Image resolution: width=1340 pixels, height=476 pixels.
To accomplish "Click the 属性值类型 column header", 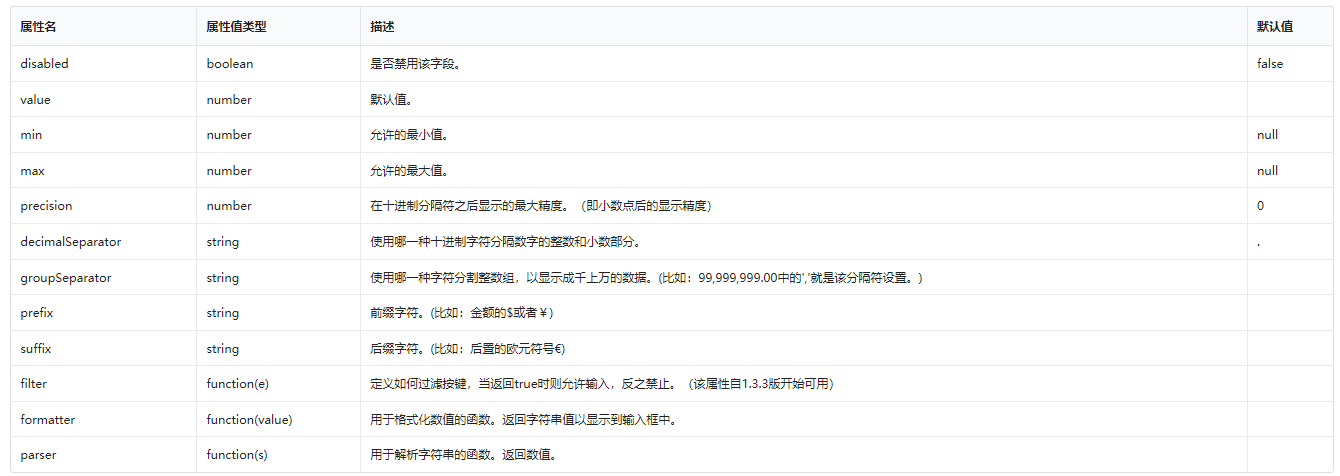I will (x=236, y=27).
